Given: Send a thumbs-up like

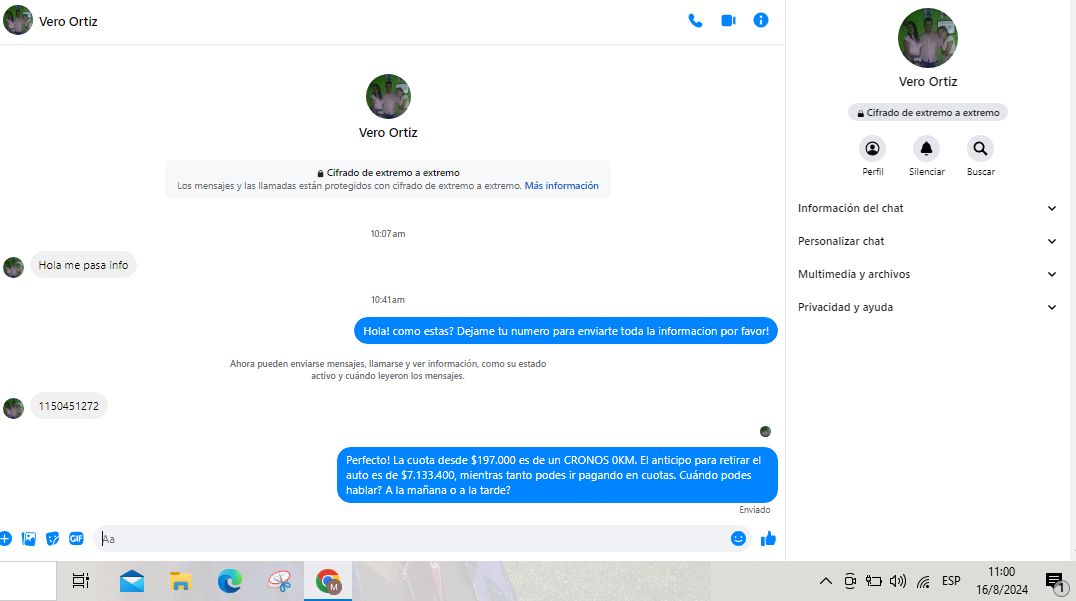Looking at the screenshot, I should coord(768,539).
